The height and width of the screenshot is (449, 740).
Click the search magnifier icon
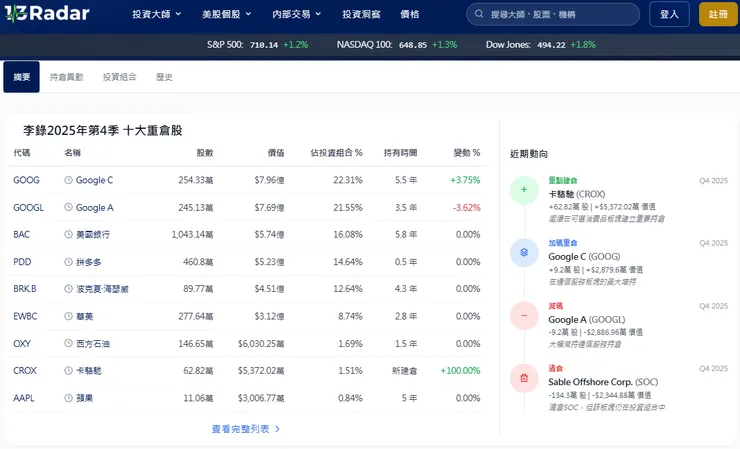[x=479, y=14]
